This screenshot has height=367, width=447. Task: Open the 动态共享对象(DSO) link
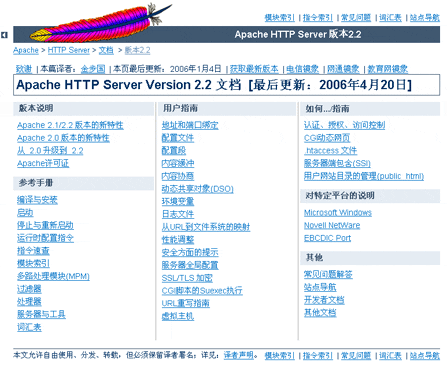[x=197, y=189]
